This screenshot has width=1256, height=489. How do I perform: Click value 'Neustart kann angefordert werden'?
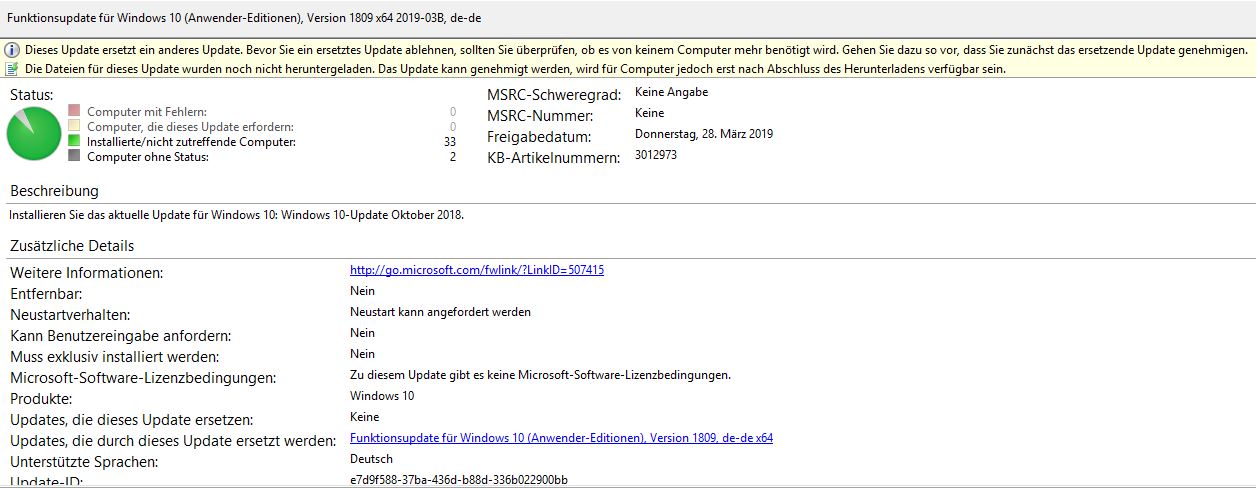[x=440, y=312]
